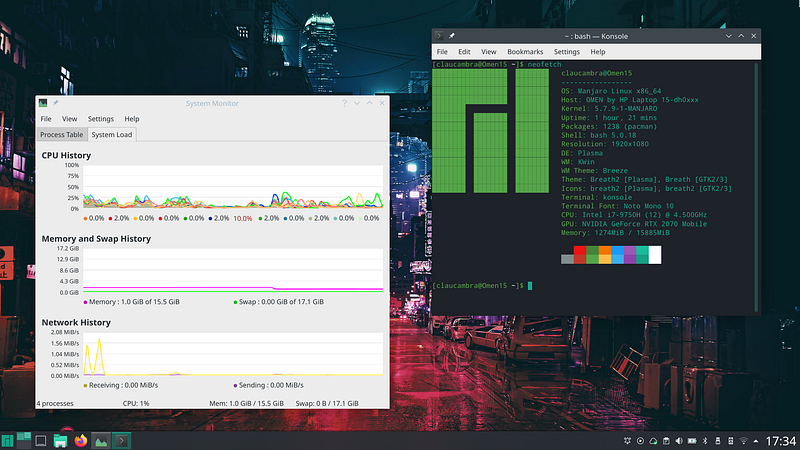
Task: Click '4 processes' in status bar
Action: 55,404
